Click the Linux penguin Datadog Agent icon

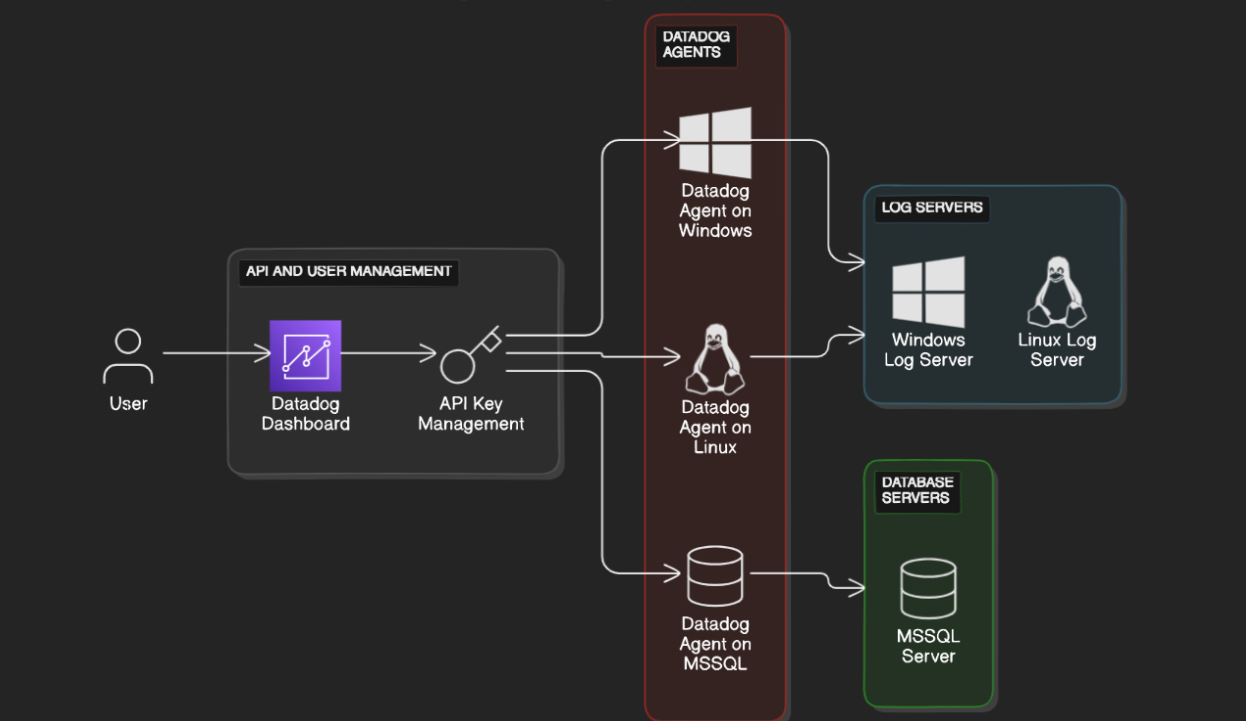coord(715,358)
